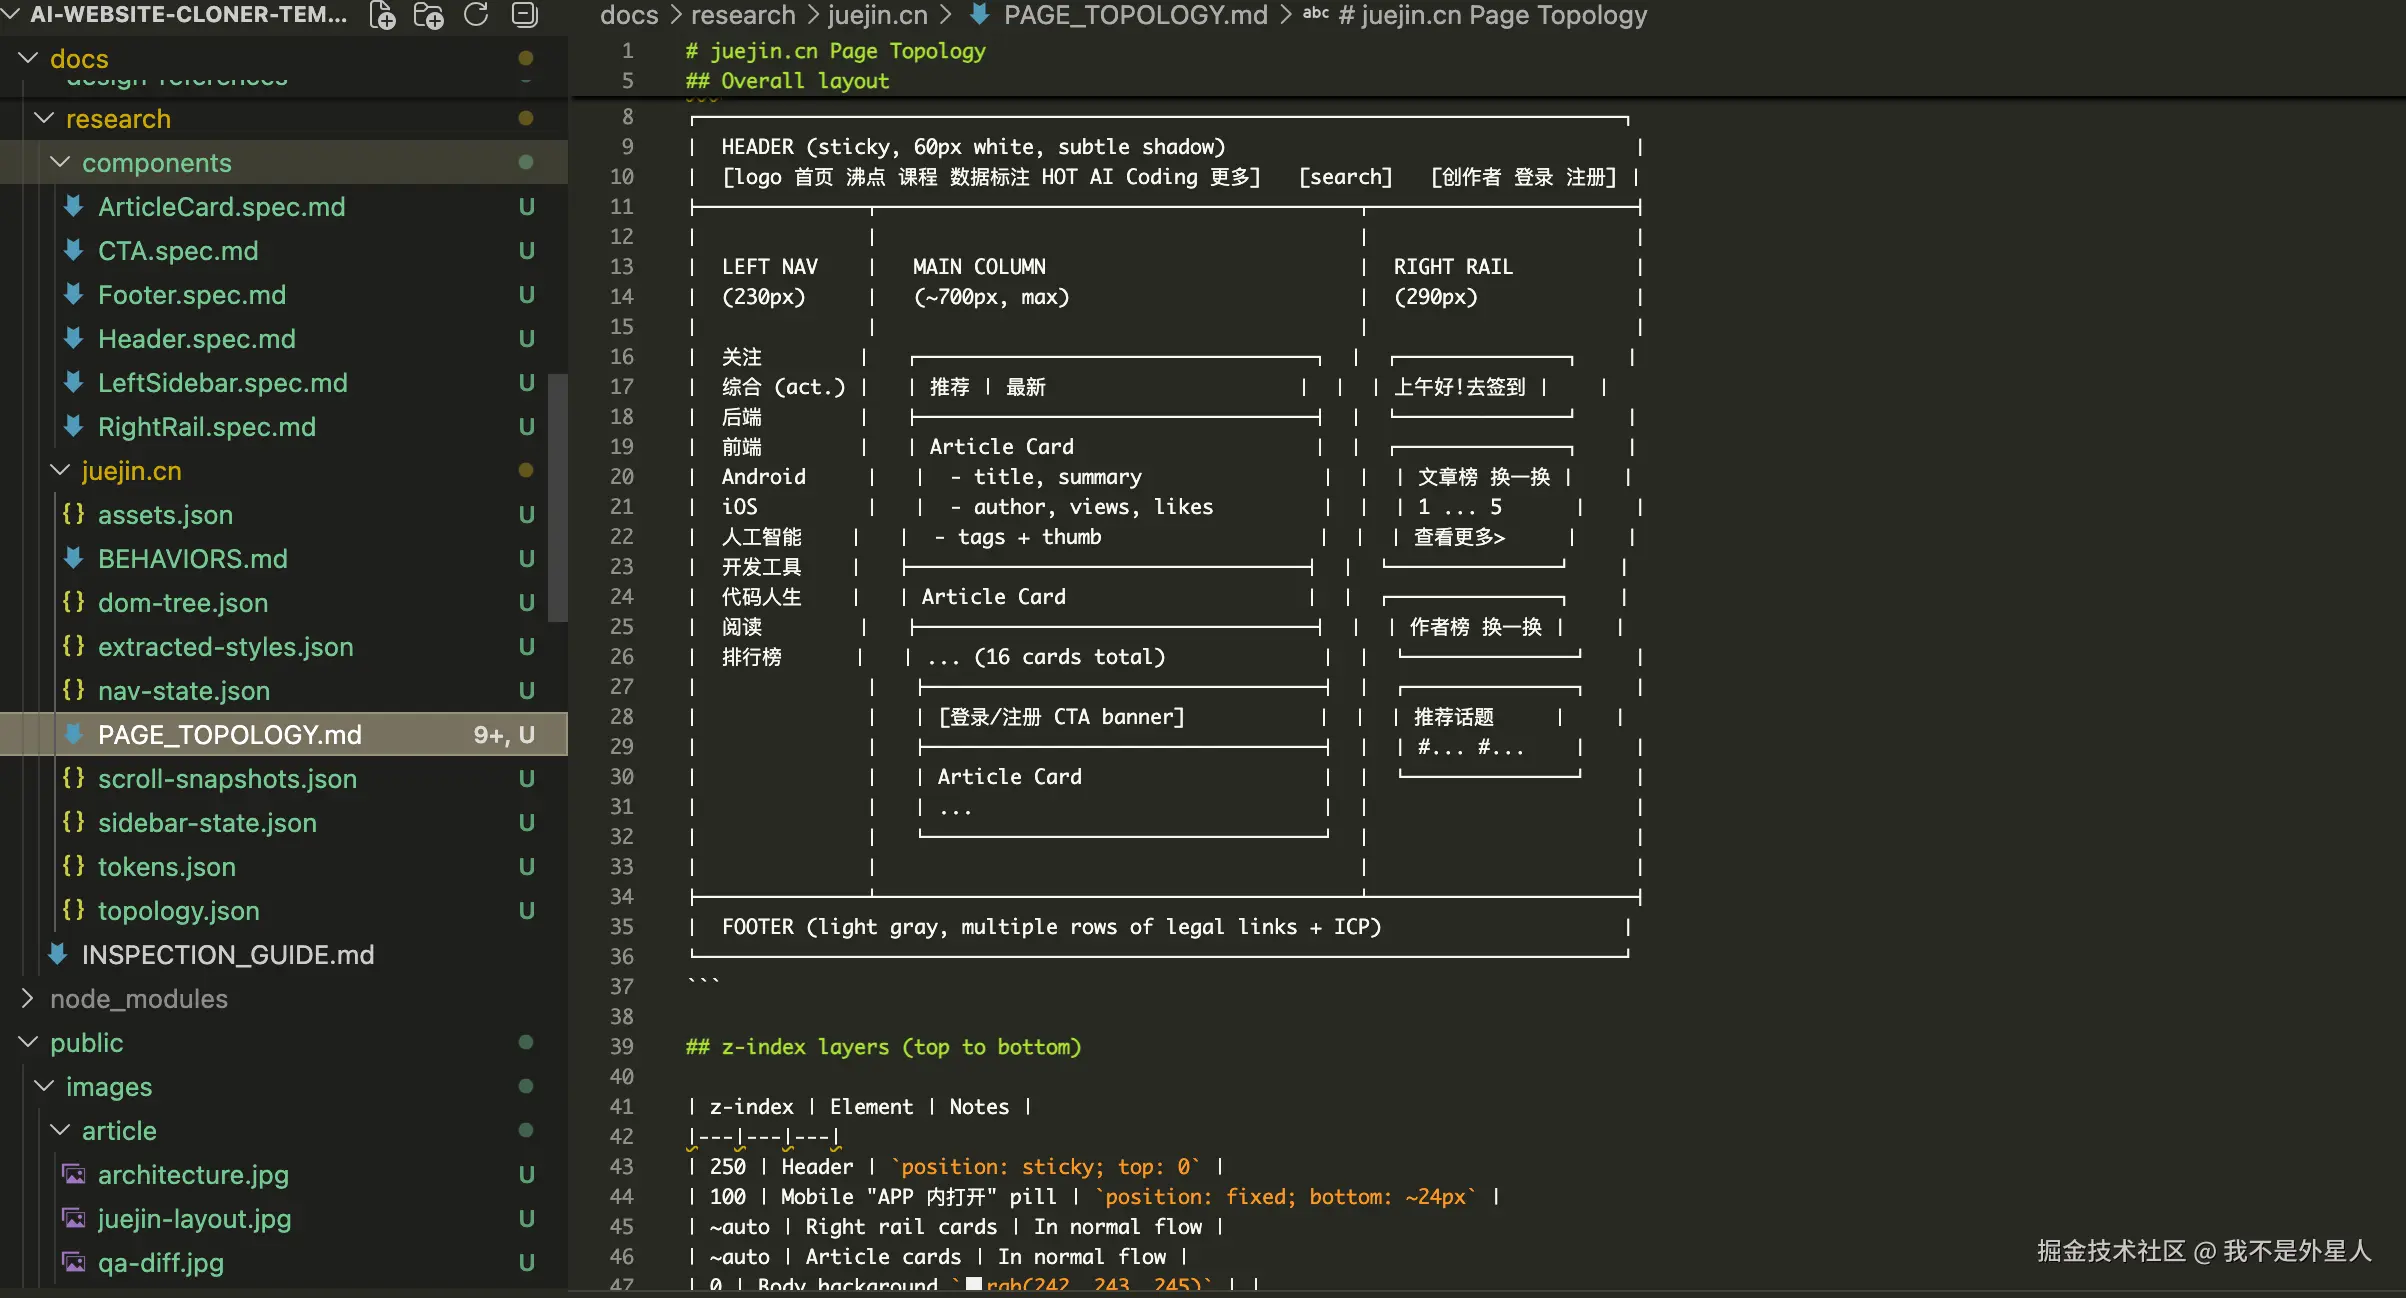Open LeftSidebar.spec.md file
The image size is (2406, 1298).
(223, 382)
